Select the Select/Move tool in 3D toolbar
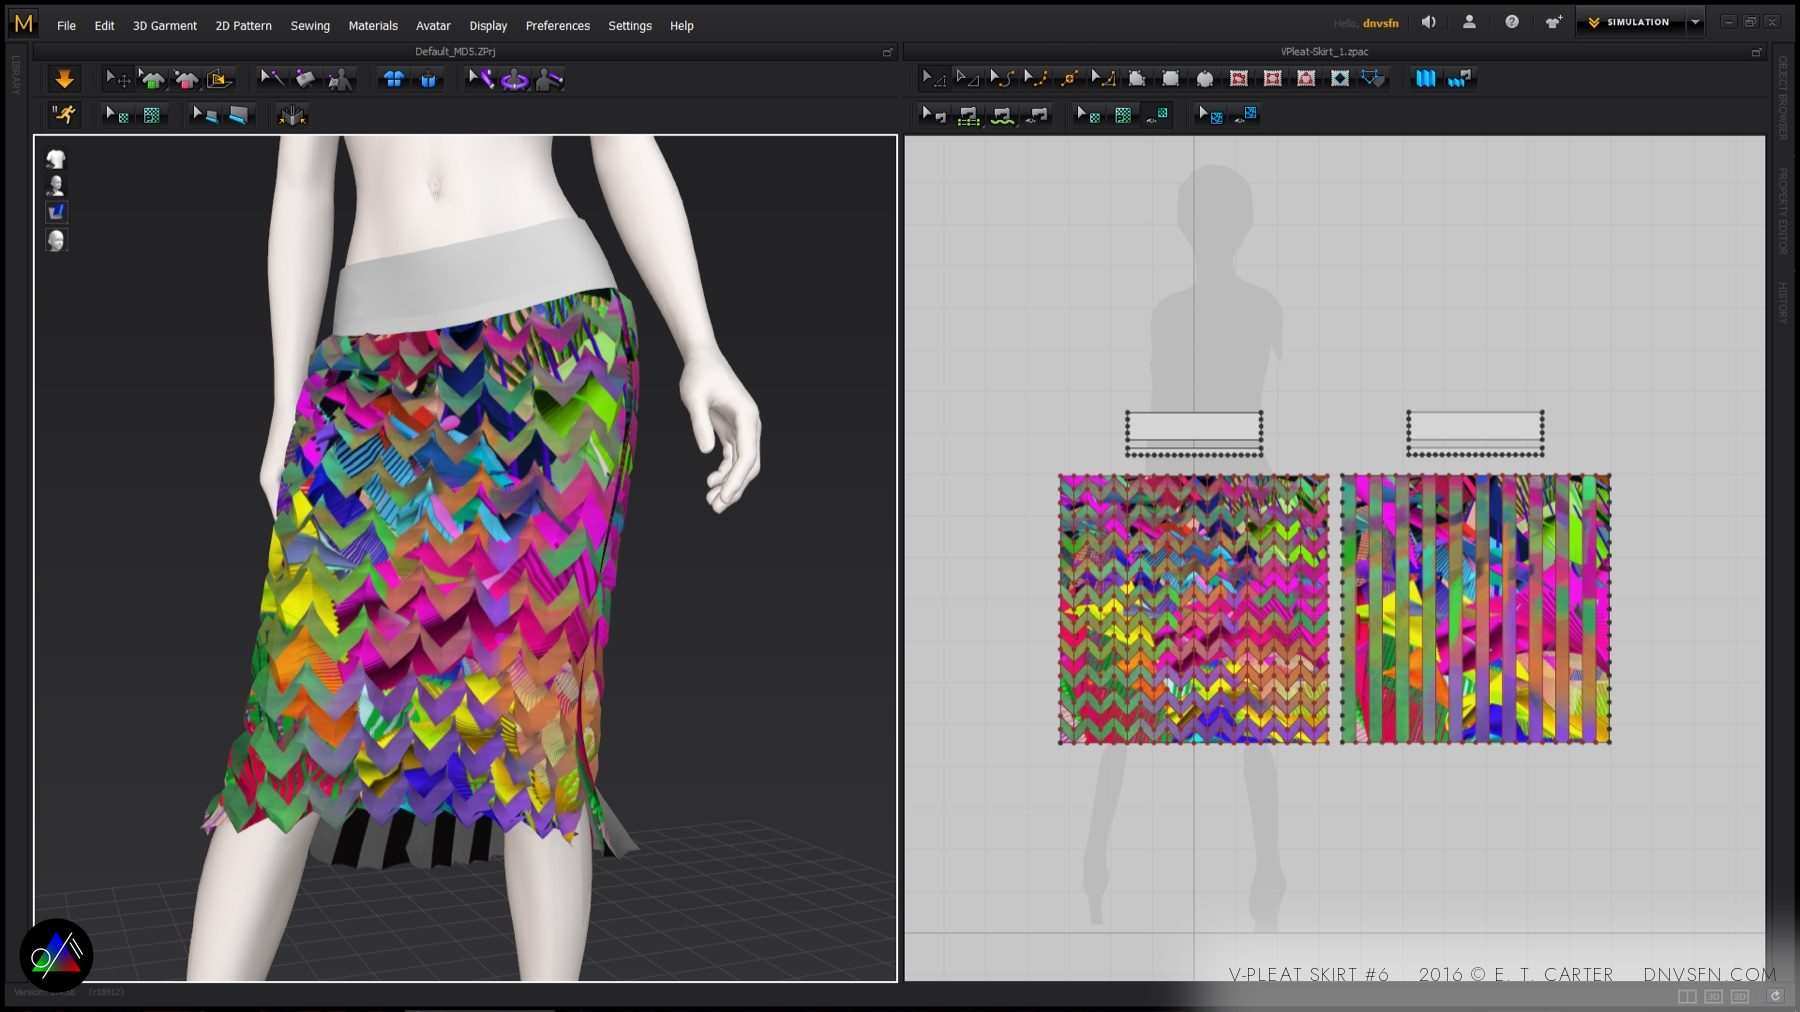 [117, 79]
